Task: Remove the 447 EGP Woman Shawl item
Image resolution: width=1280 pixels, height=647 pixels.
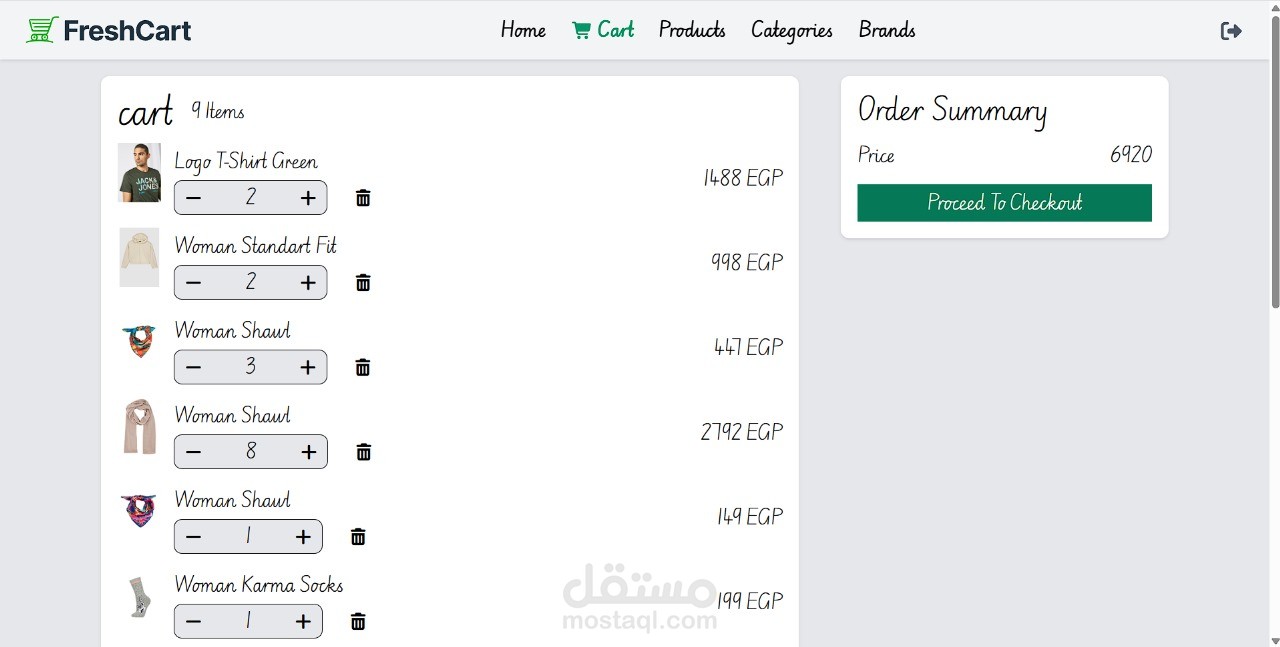Action: (x=363, y=367)
